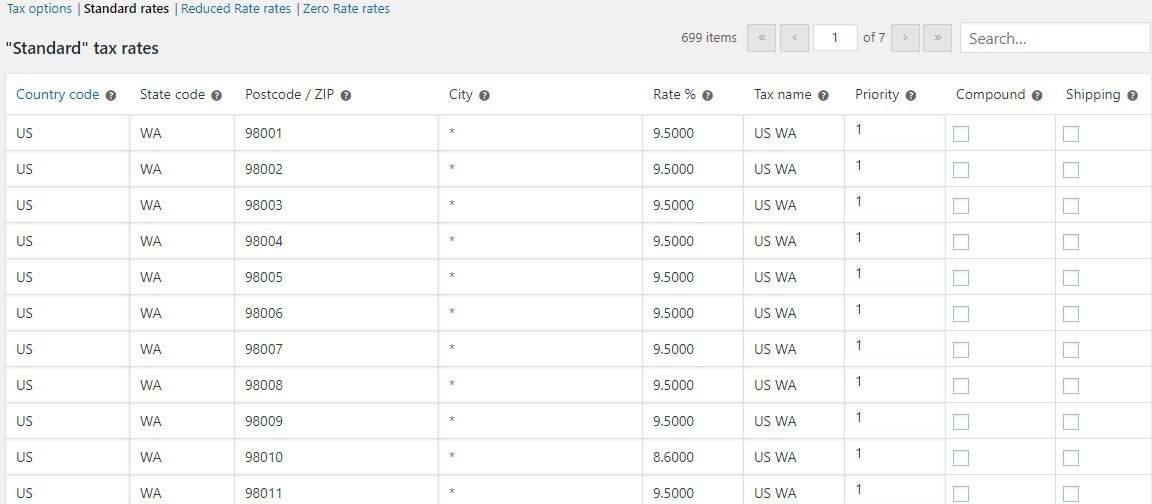Switch to Reduced Rate rates tab
The width and height of the screenshot is (1152, 504).
236,9
